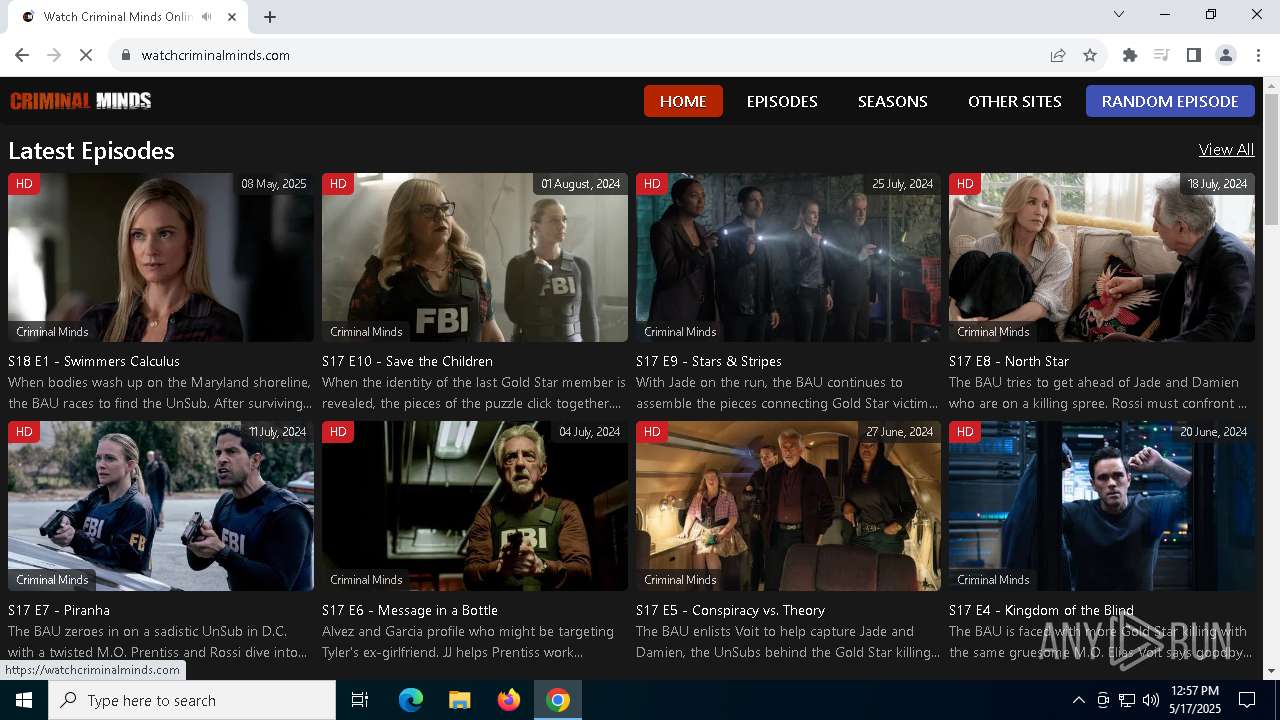Mute the tab using the speaker icon
The width and height of the screenshot is (1280, 720).
(x=207, y=16)
